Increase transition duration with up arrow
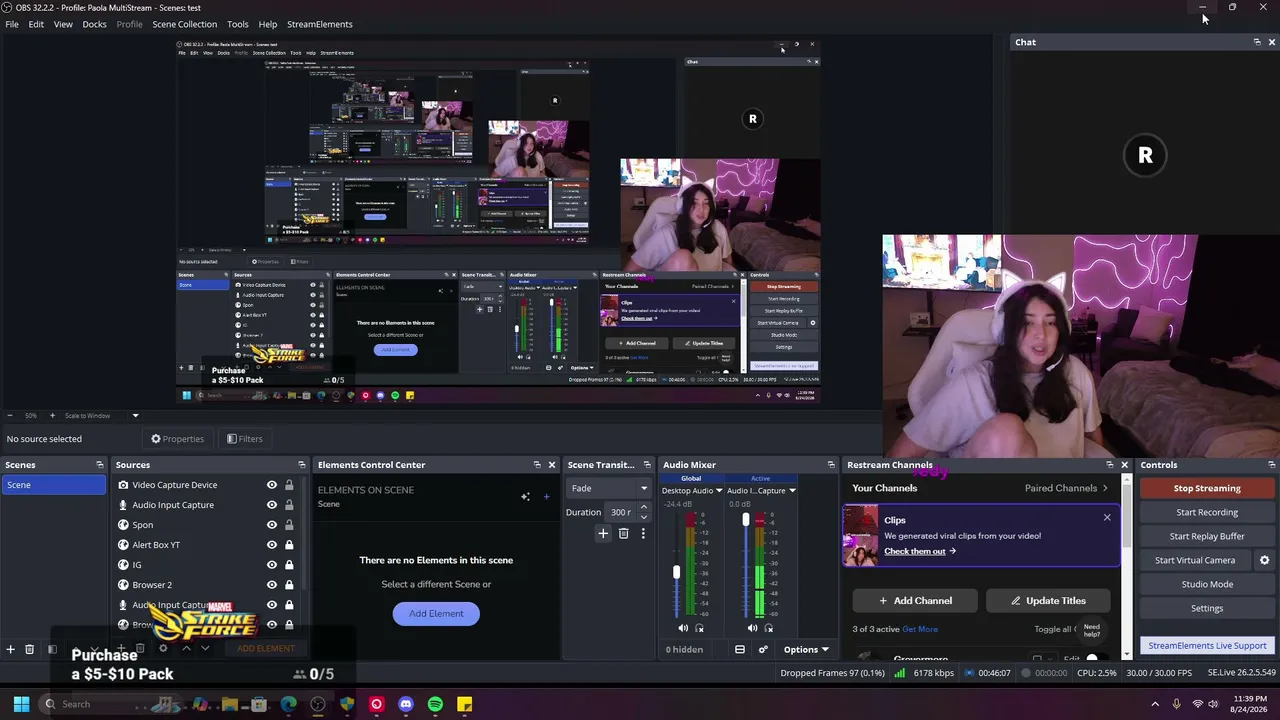 tap(643, 508)
